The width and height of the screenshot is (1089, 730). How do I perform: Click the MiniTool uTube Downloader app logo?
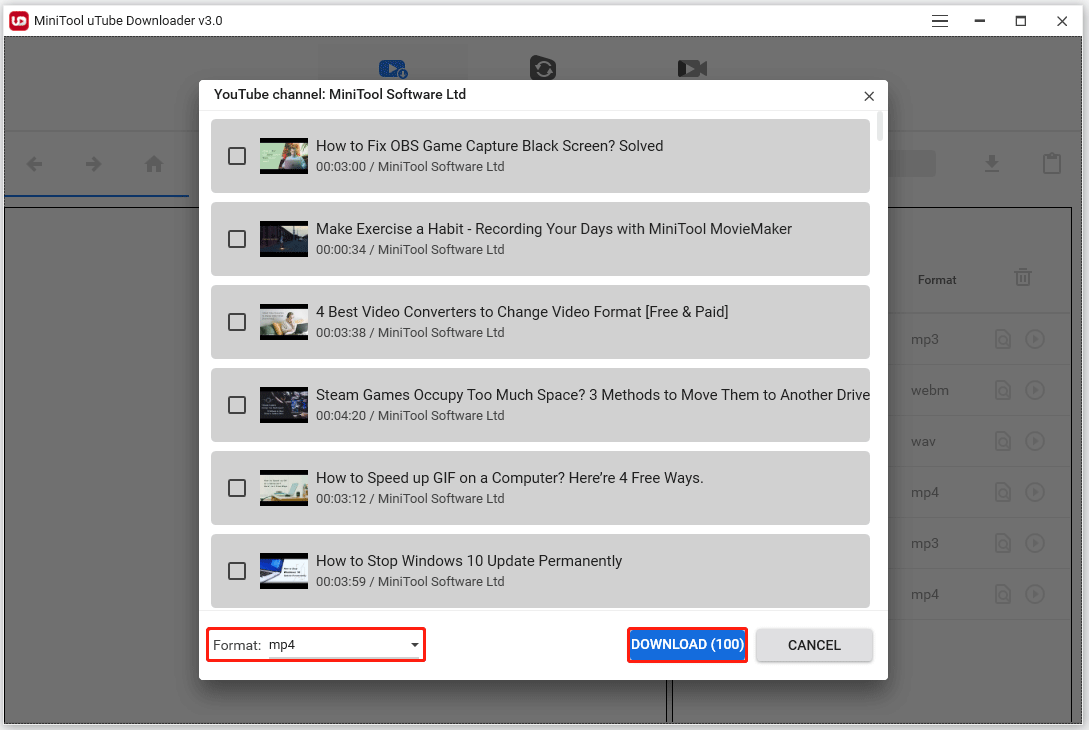click(x=19, y=21)
